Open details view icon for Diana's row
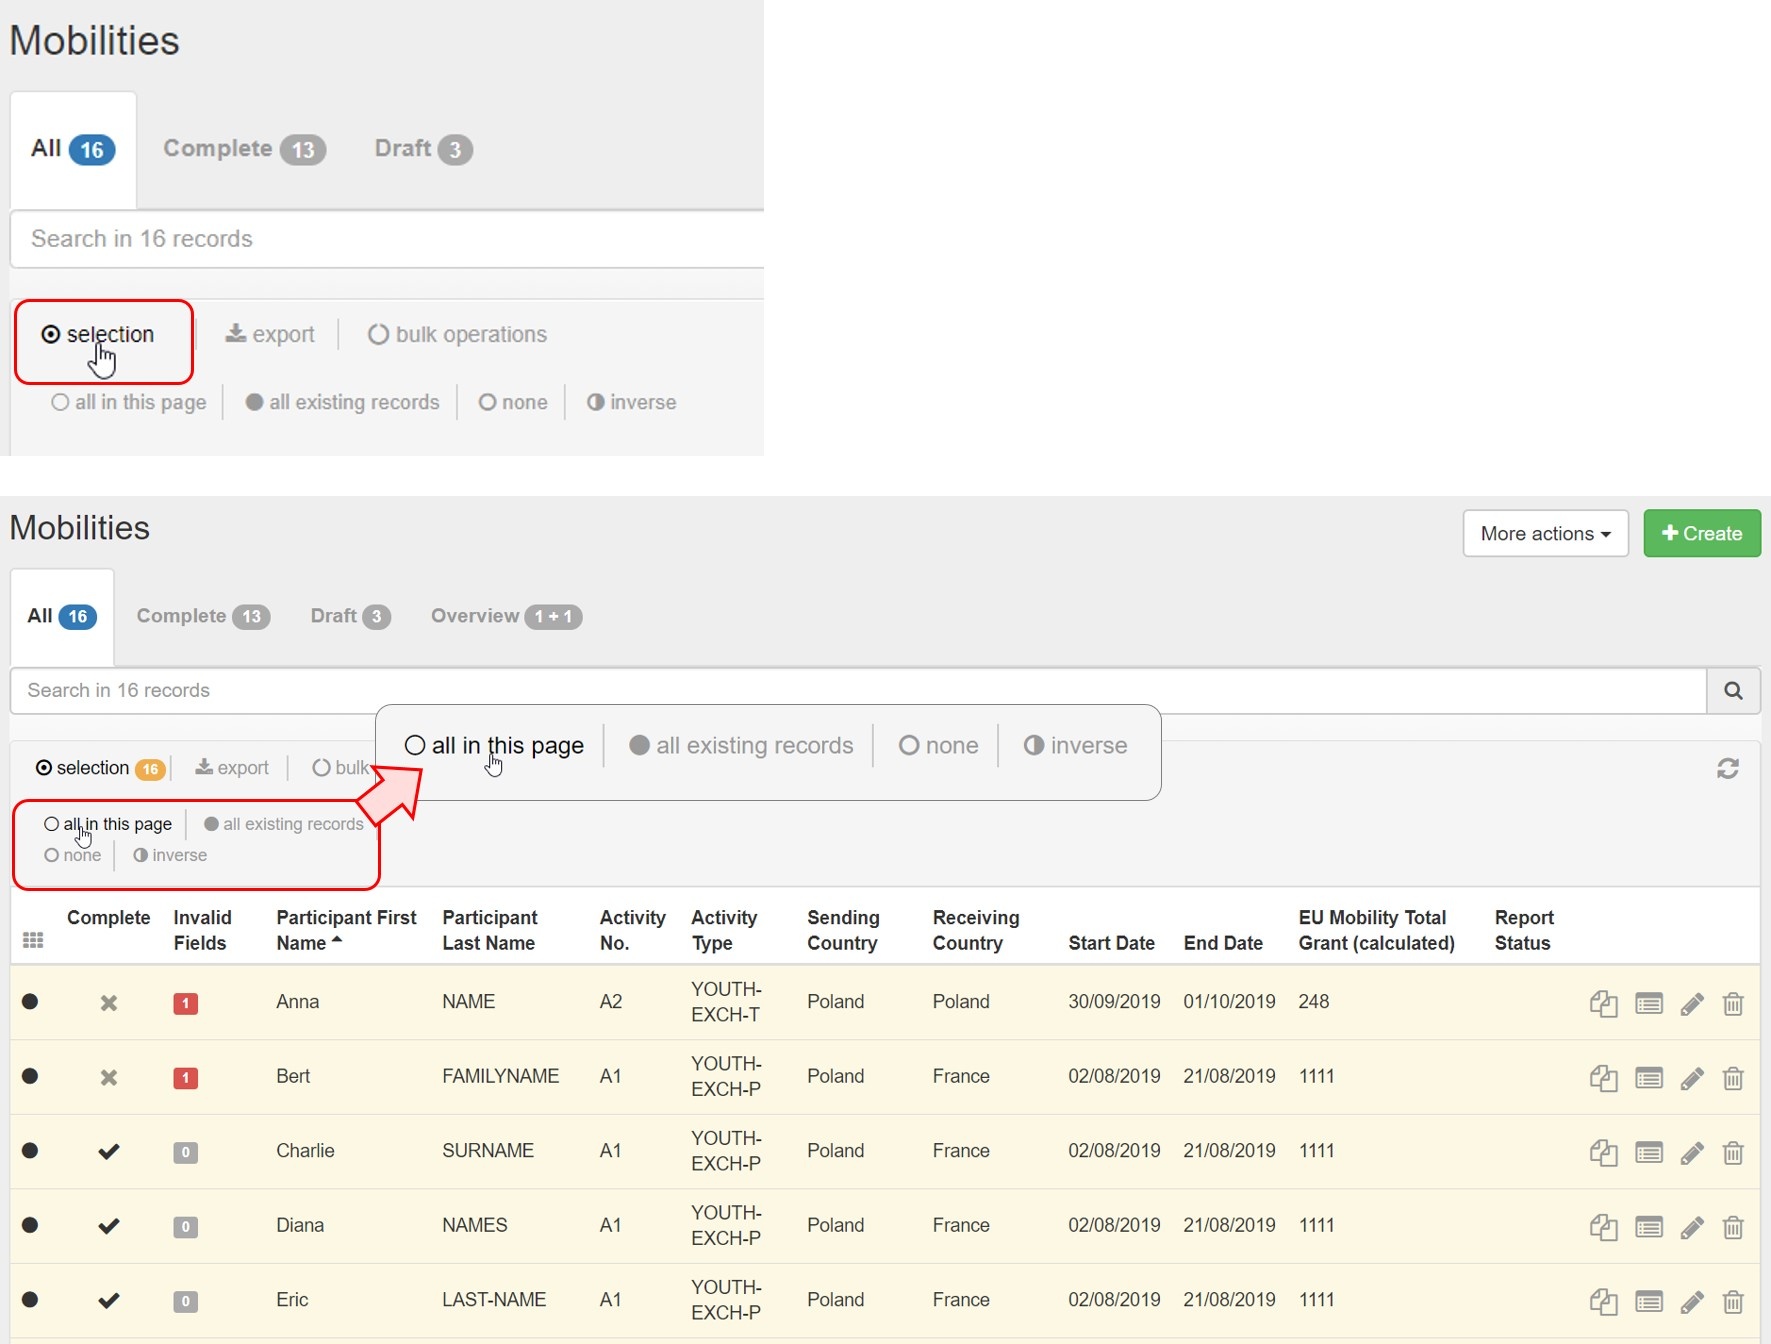Screen dimensions: 1771x1344 pyautogui.click(x=1648, y=1227)
